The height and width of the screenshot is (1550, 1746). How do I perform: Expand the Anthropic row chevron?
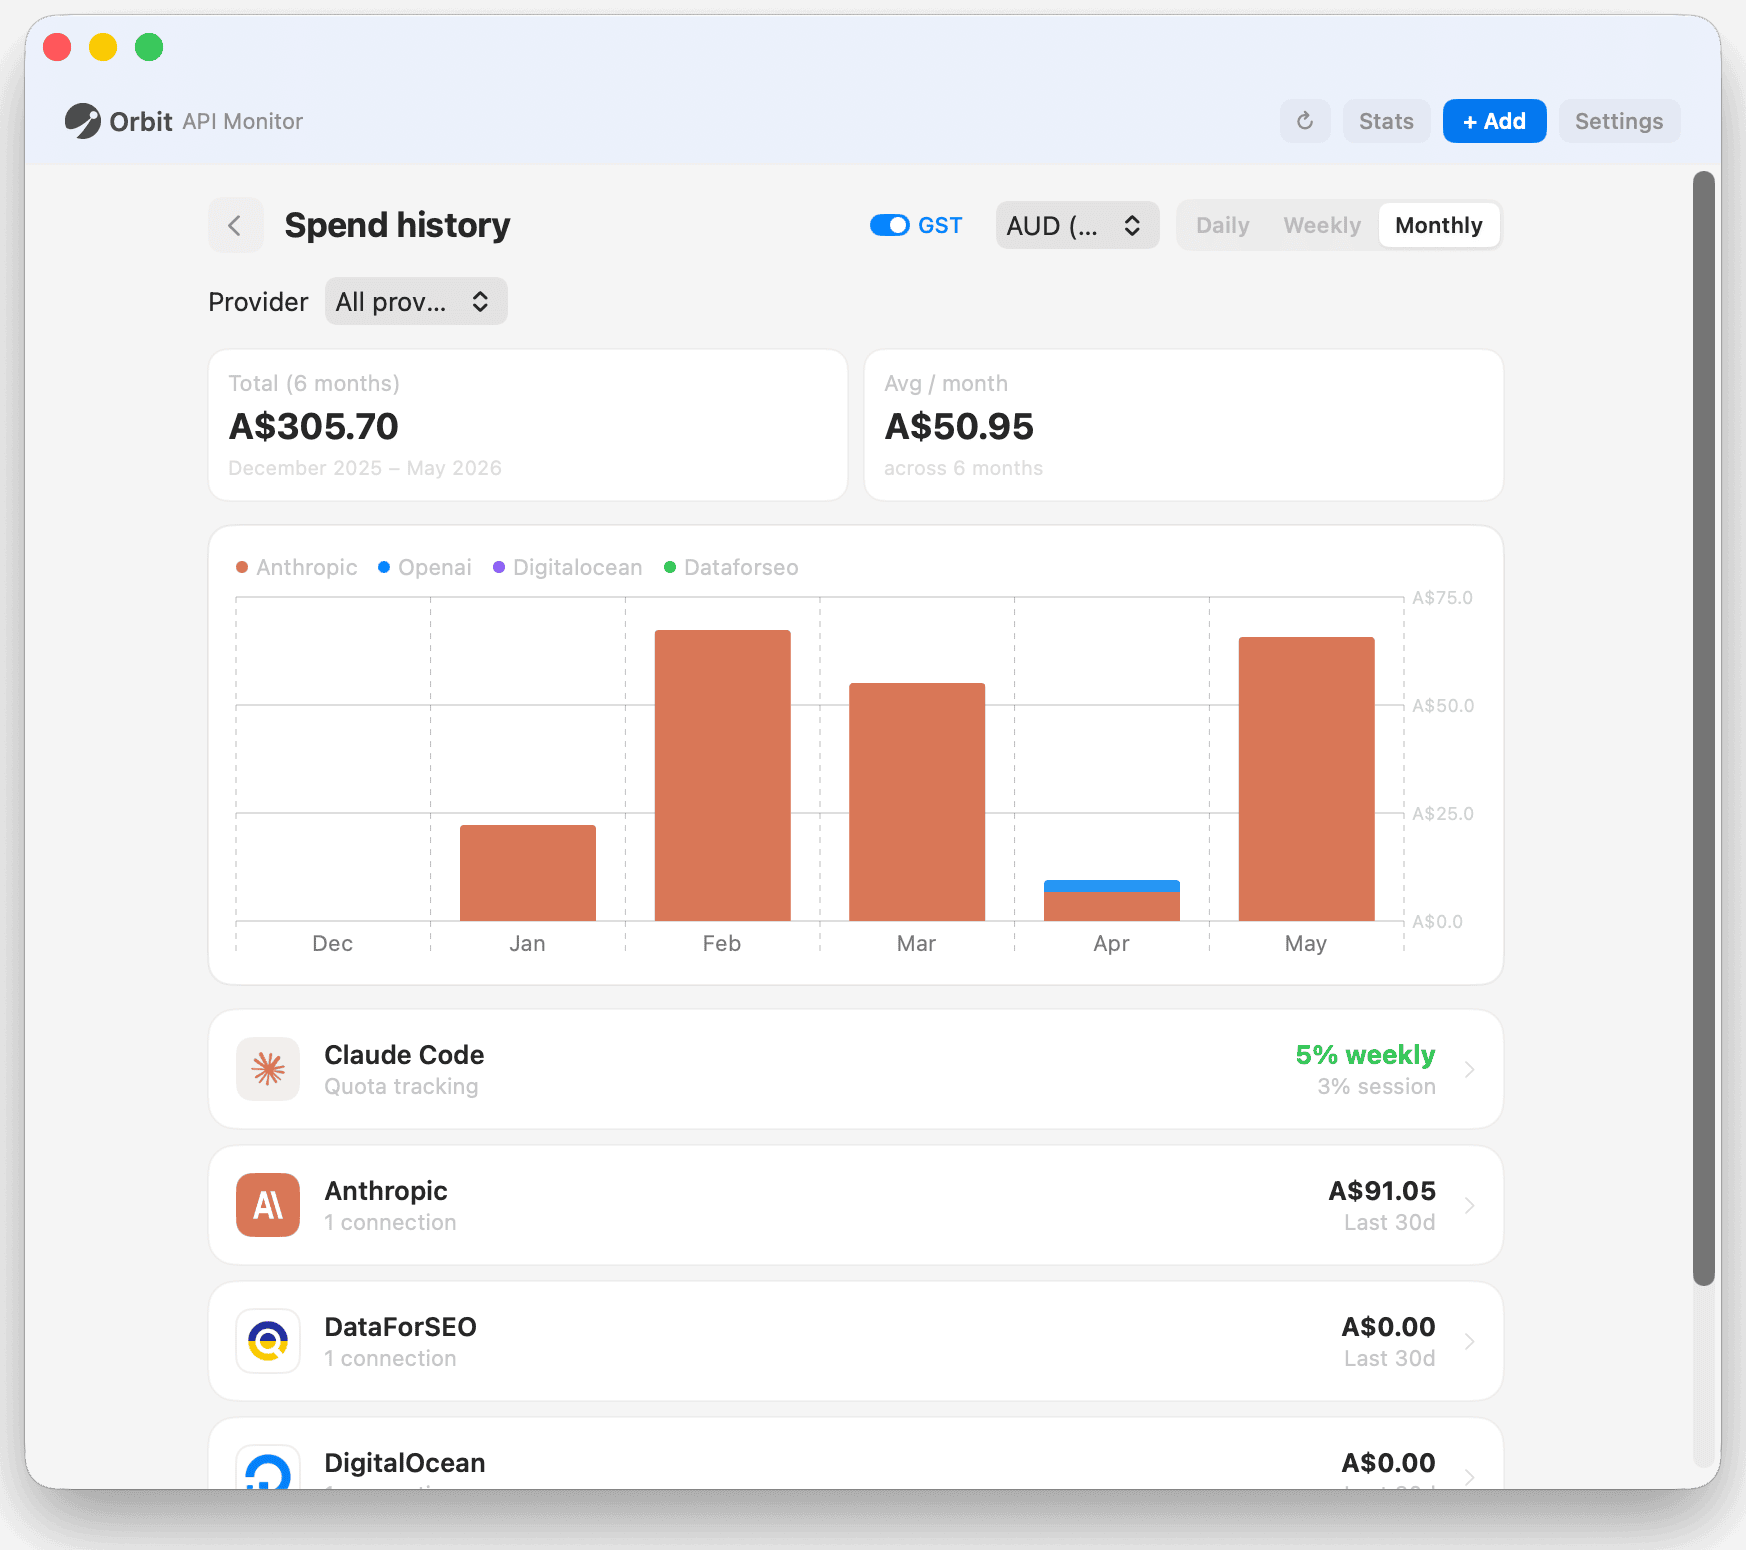point(1469,1205)
